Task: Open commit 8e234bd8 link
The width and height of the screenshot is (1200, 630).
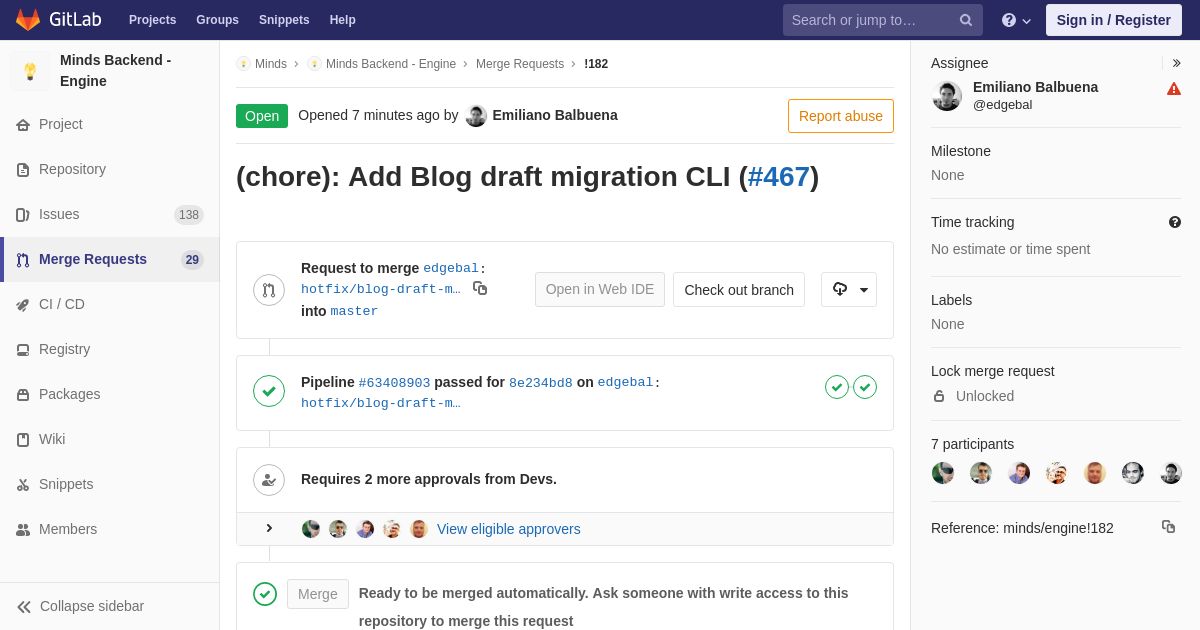Action: 541,383
